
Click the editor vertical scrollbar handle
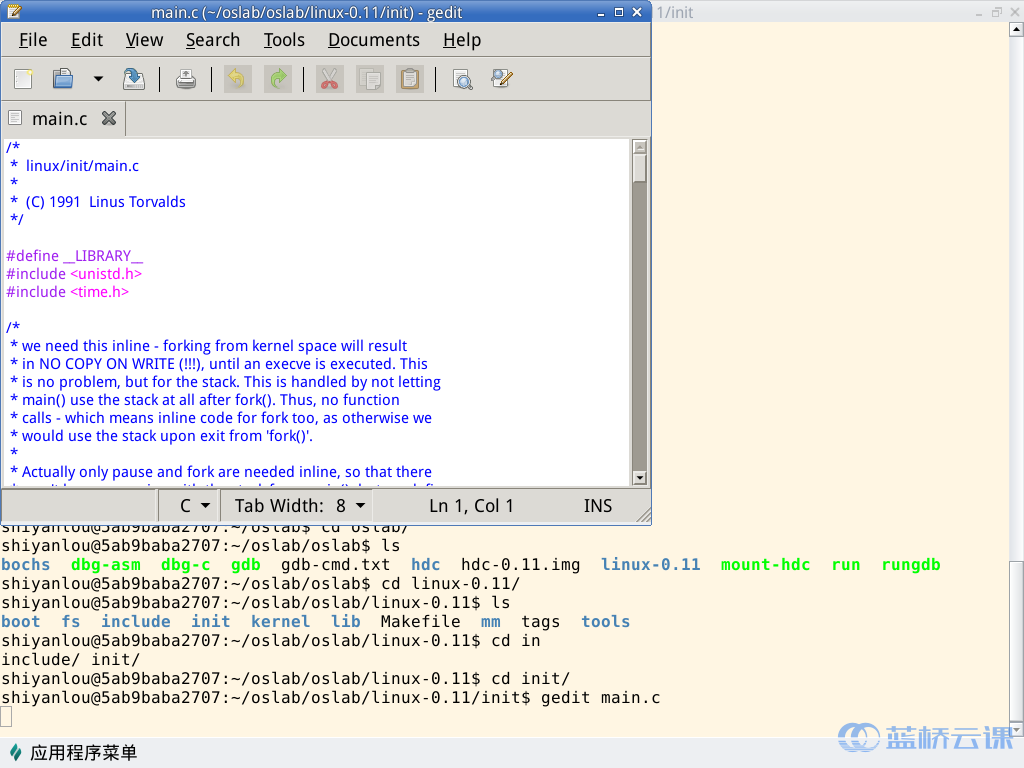pyautogui.click(x=640, y=169)
